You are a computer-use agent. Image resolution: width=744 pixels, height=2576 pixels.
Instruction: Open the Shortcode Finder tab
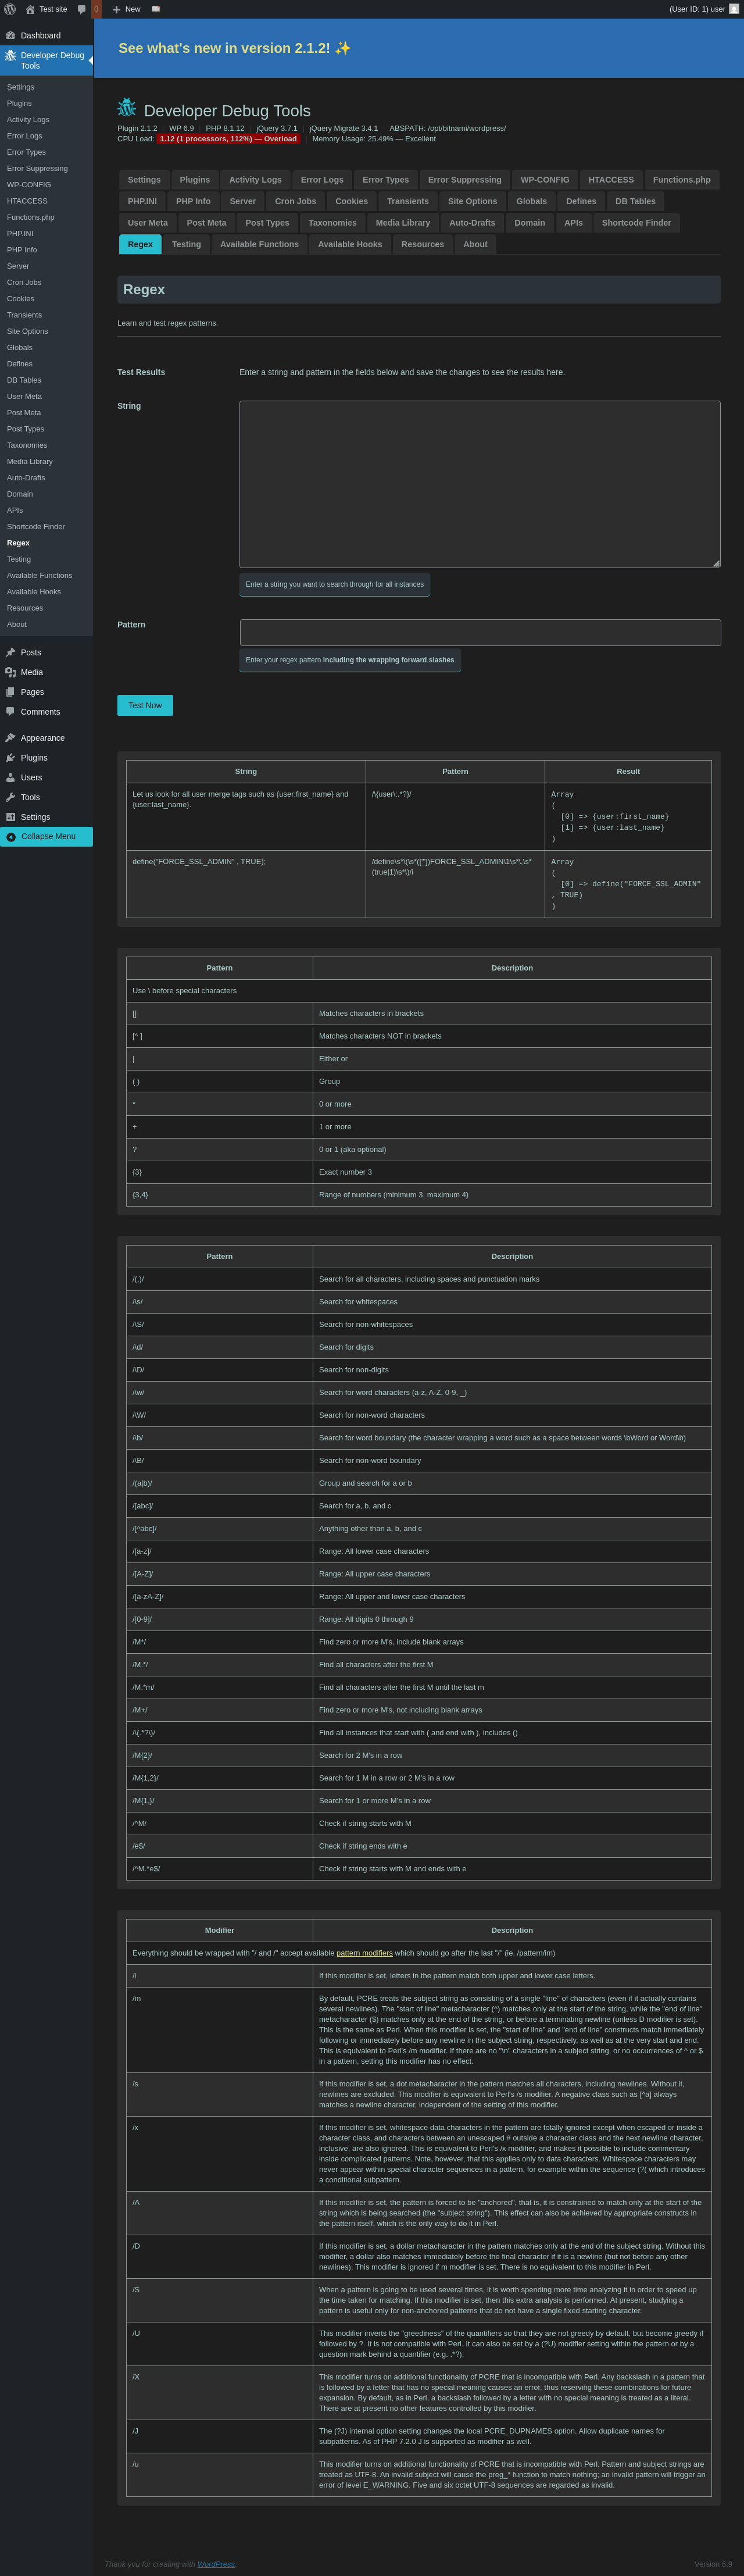[x=636, y=223]
